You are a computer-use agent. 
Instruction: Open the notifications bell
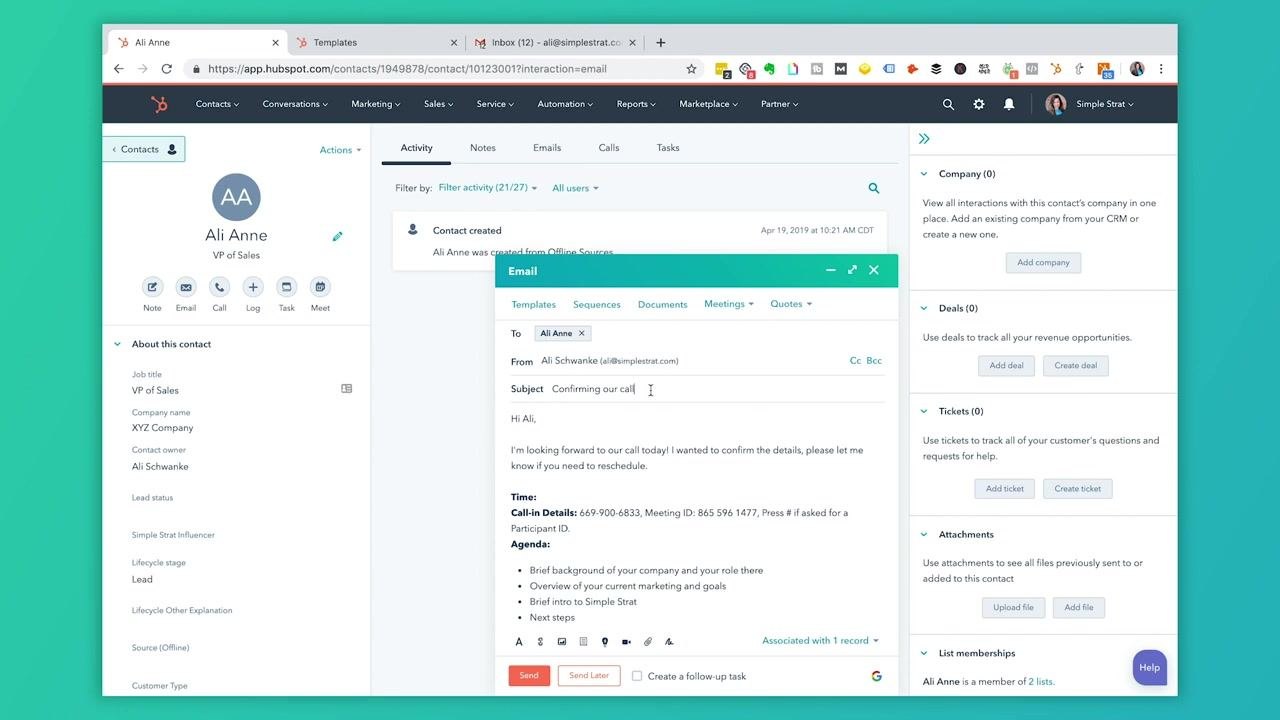point(1009,104)
